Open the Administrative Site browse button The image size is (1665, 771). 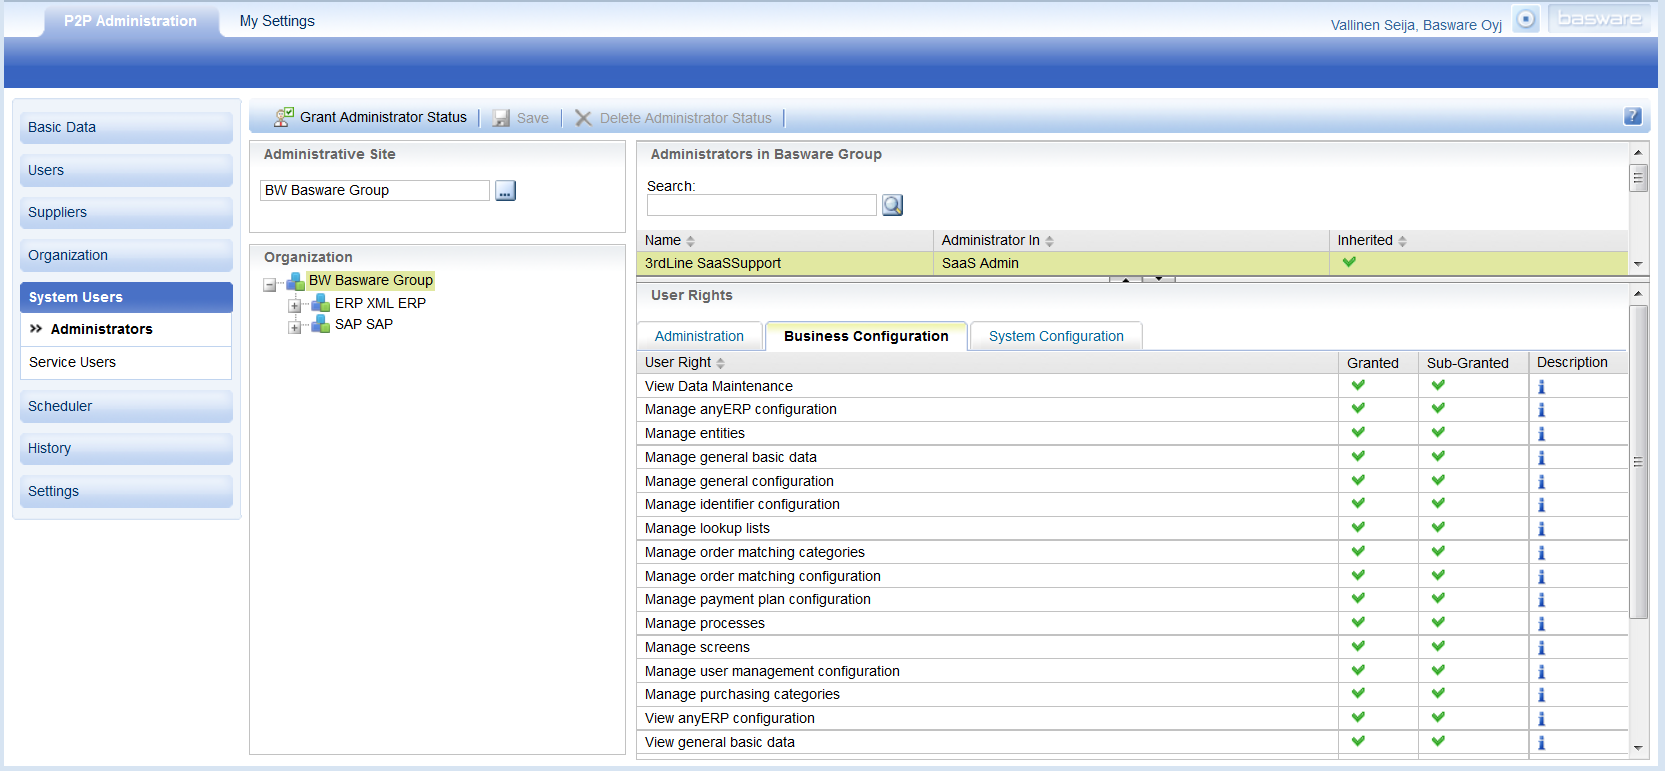point(506,191)
